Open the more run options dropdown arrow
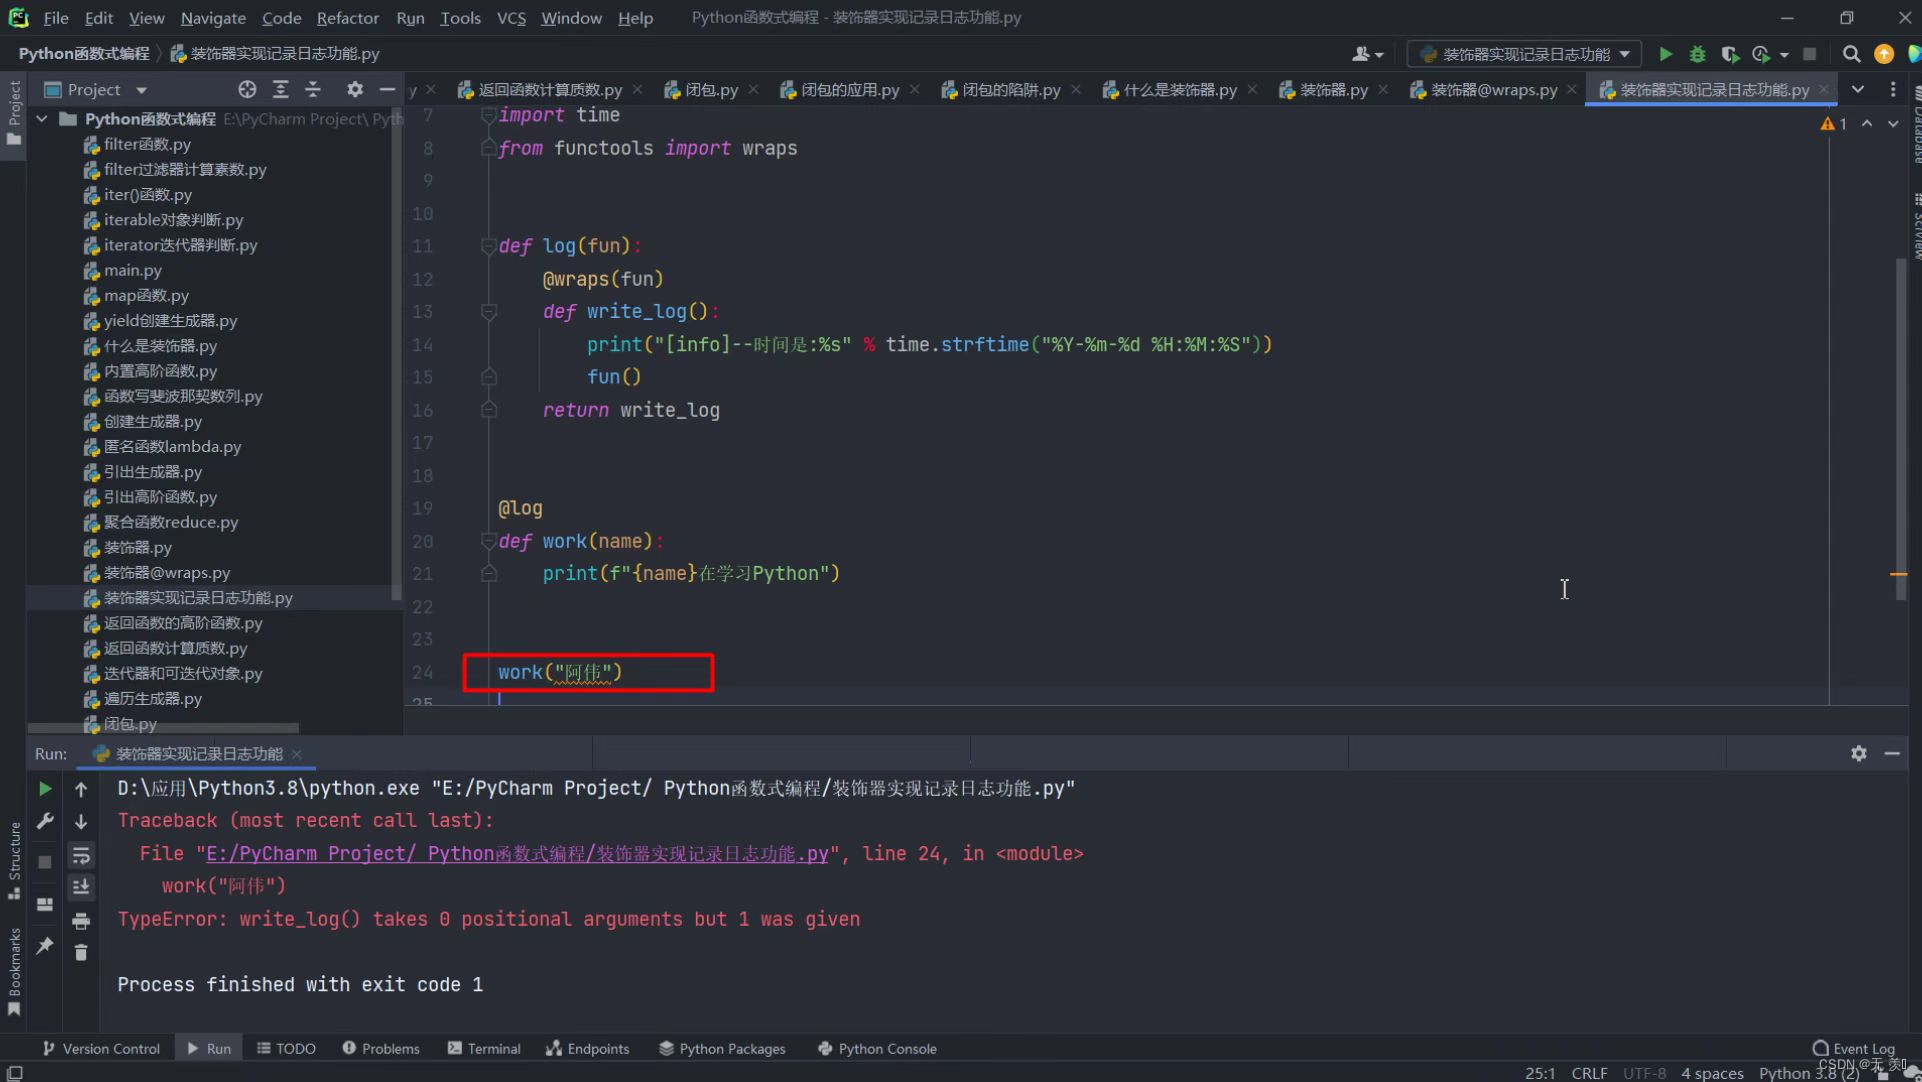The height and width of the screenshot is (1082, 1922). point(1784,55)
